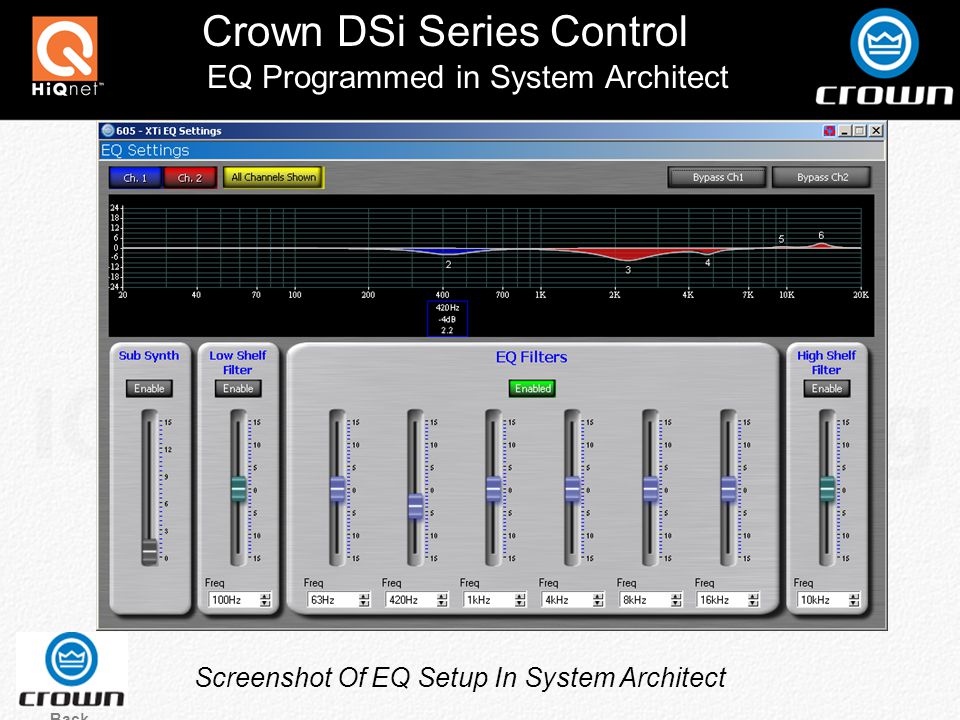Image resolution: width=960 pixels, height=720 pixels.
Task: Click the red-blue icon in title bar
Action: [829, 130]
